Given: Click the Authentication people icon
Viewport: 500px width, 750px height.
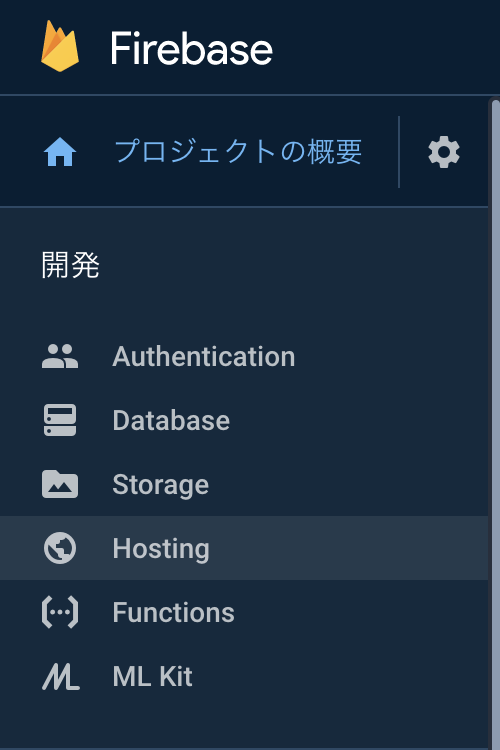Looking at the screenshot, I should [x=60, y=356].
